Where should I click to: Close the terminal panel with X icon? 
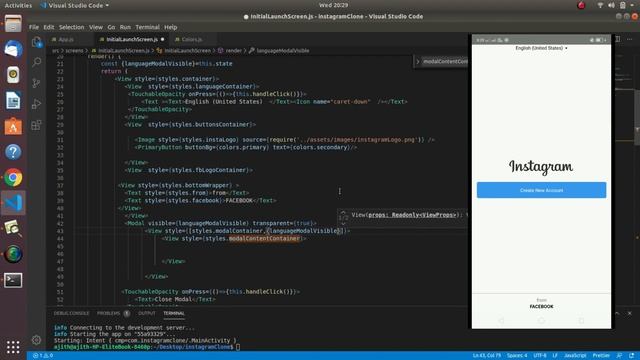tap(629, 313)
